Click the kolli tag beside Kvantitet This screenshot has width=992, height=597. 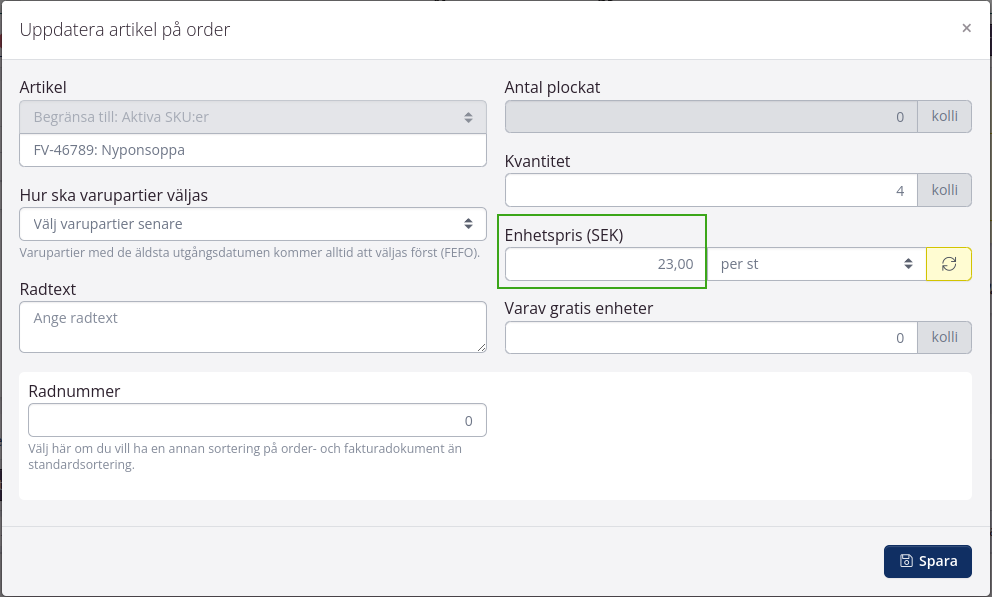point(945,190)
